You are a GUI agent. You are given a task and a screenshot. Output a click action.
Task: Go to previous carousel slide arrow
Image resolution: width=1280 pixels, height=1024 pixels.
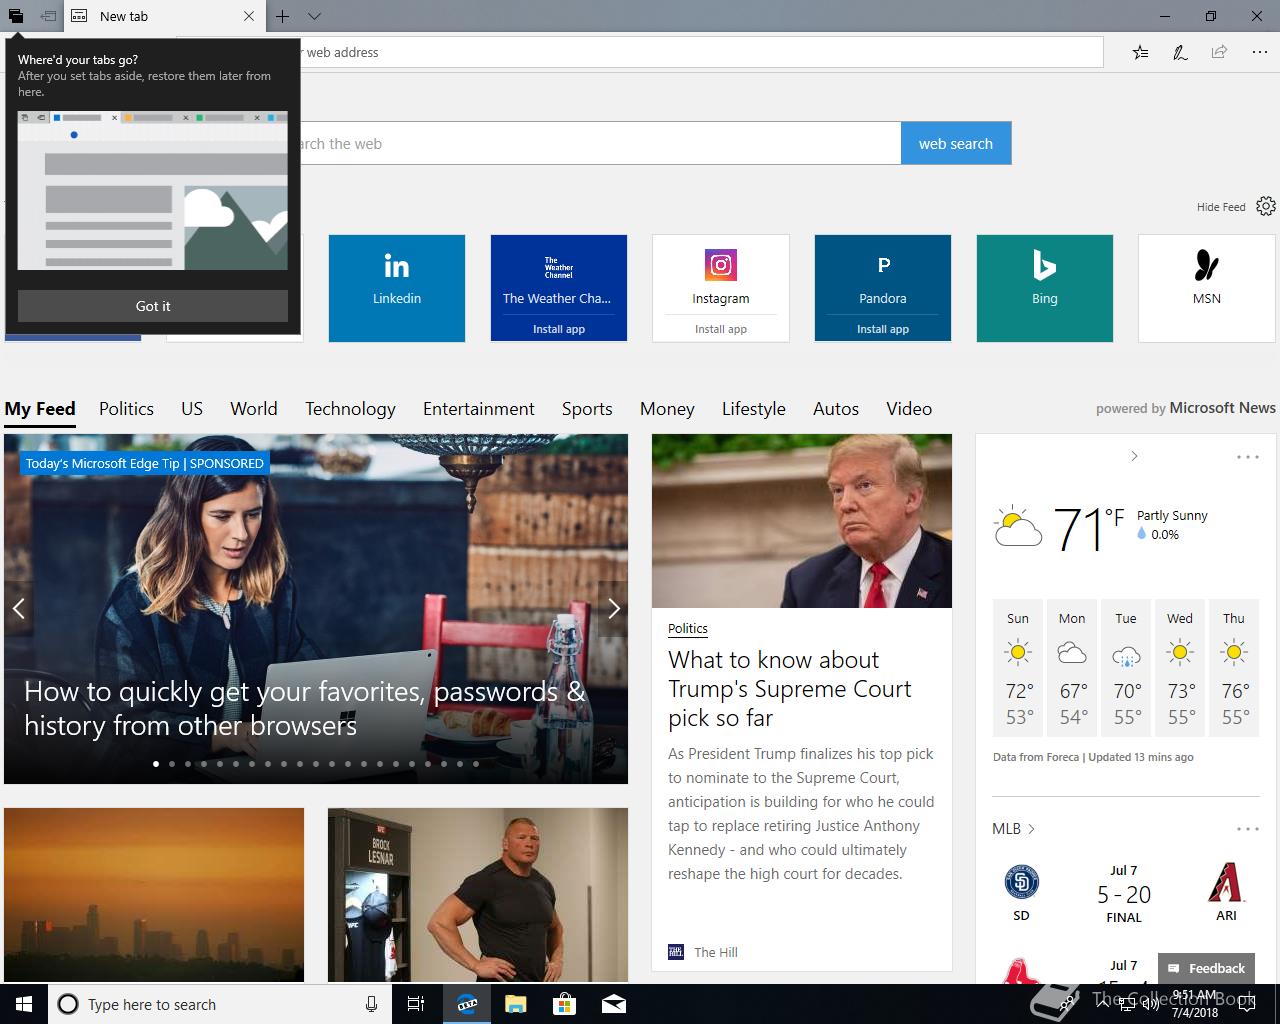click(x=18, y=608)
